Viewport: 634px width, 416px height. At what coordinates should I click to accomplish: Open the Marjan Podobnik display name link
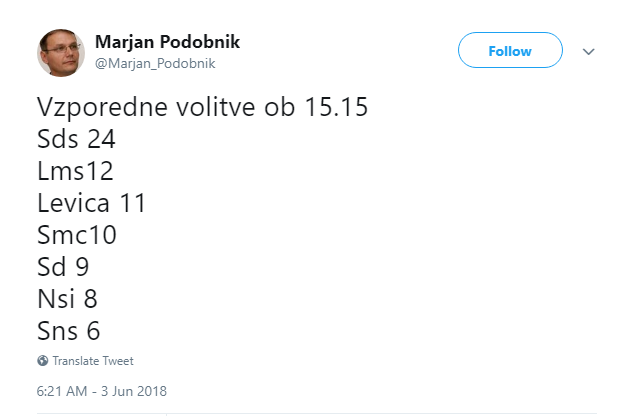click(x=167, y=42)
